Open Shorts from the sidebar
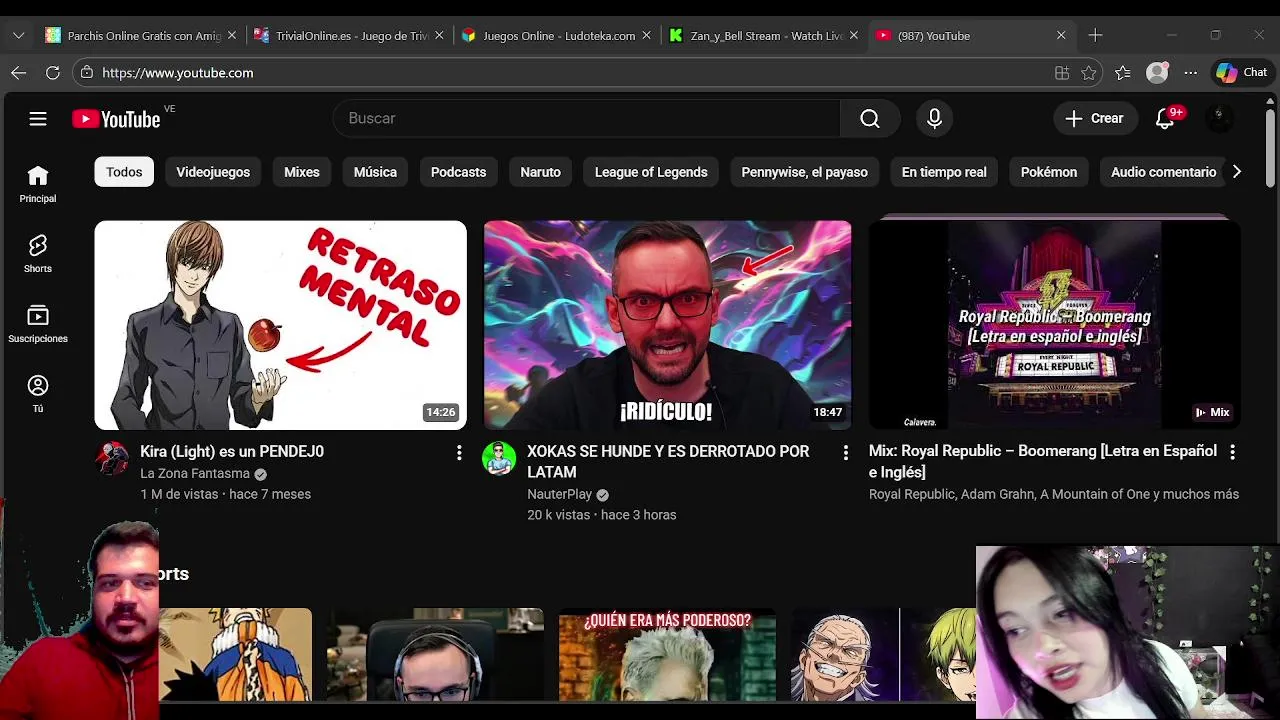Image resolution: width=1280 pixels, height=720 pixels. point(38,254)
